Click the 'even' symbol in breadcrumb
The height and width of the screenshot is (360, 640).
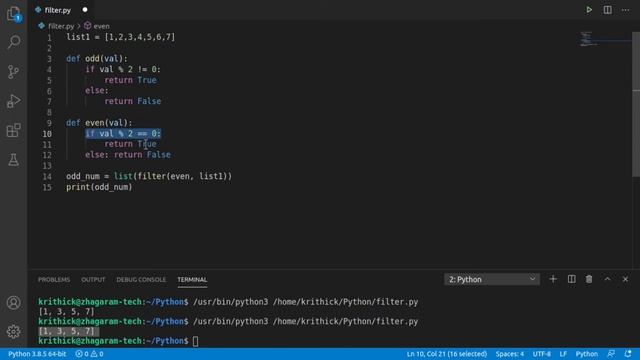pos(101,26)
